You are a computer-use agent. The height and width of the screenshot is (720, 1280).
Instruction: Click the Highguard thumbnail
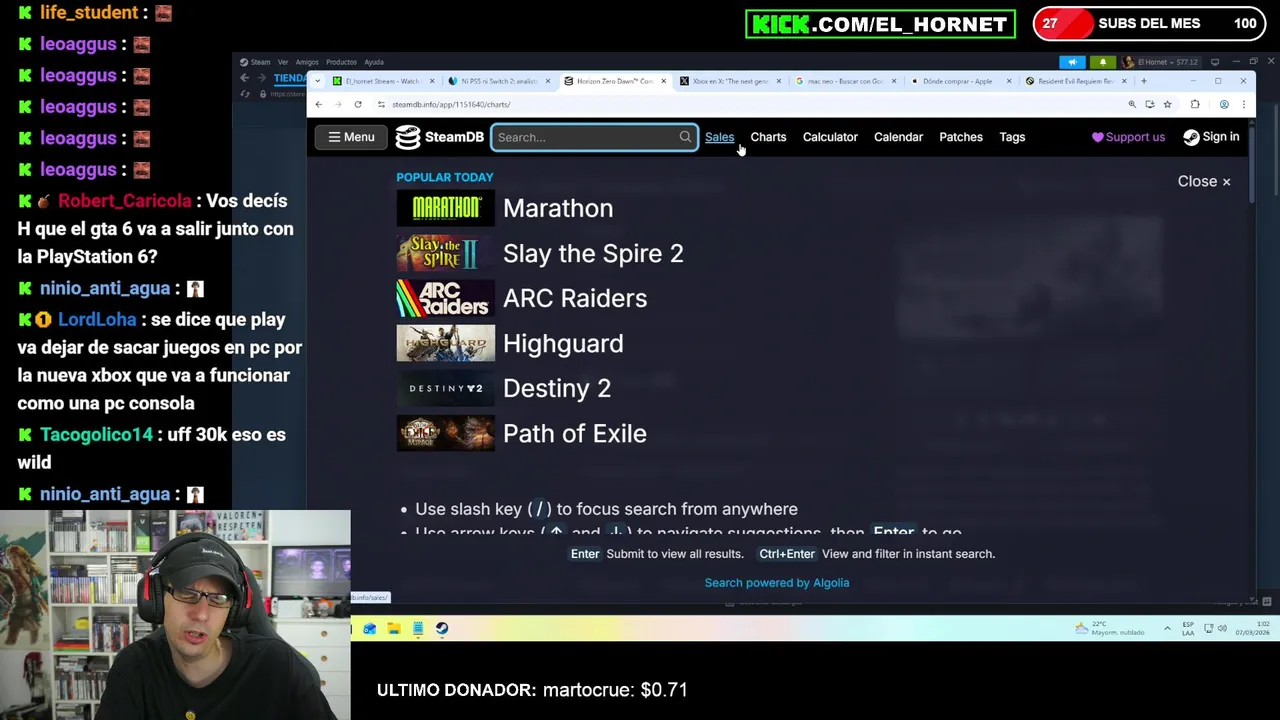pyautogui.click(x=445, y=343)
